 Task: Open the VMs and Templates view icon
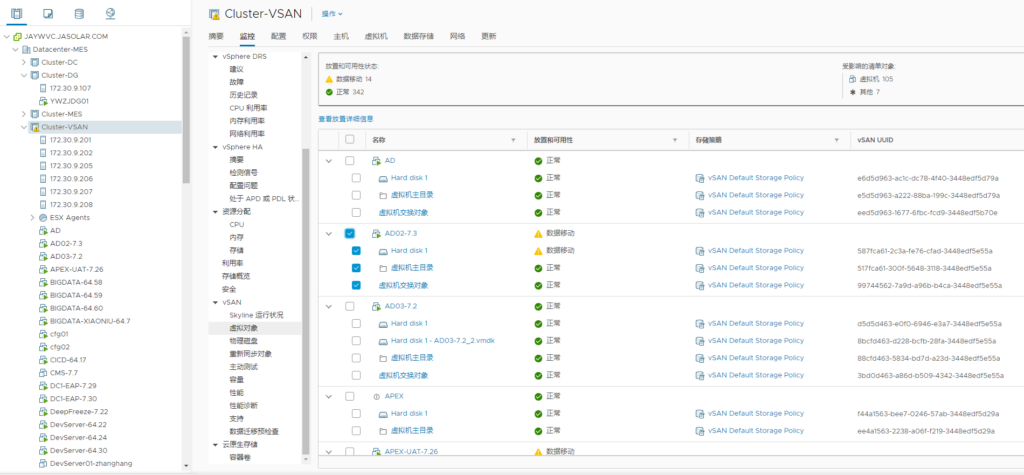click(x=49, y=13)
